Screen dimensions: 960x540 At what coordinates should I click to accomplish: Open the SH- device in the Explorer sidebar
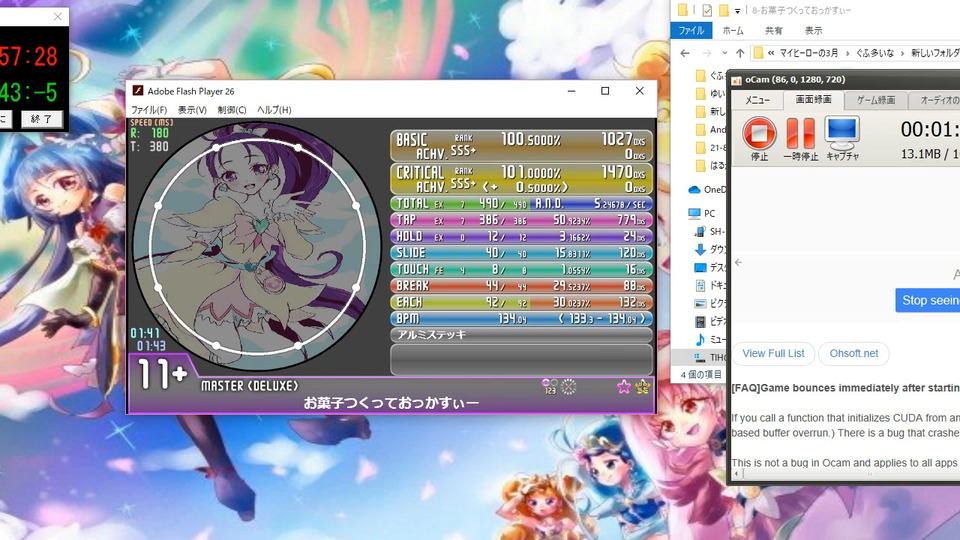pos(710,231)
